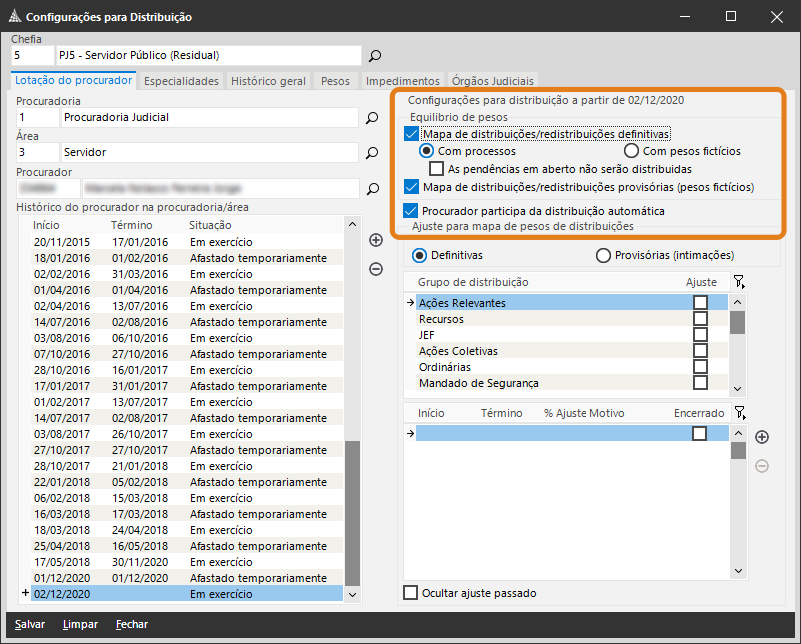Open the Impedimentos tab
This screenshot has width=801, height=644.
[x=402, y=81]
